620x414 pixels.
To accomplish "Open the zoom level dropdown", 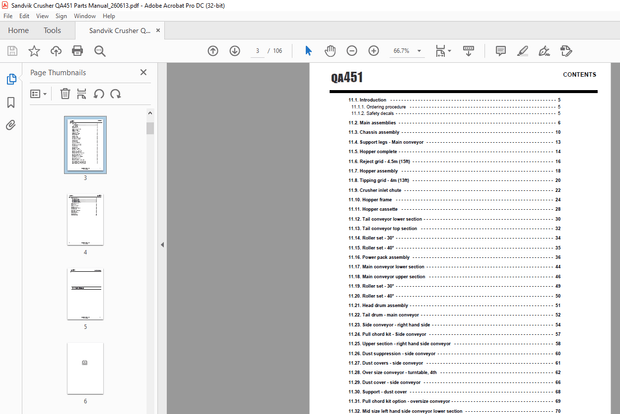I will coord(419,51).
